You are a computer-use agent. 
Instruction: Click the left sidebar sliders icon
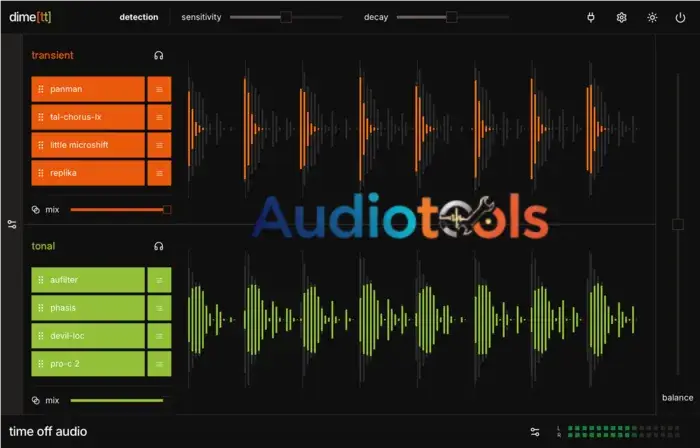[12, 224]
